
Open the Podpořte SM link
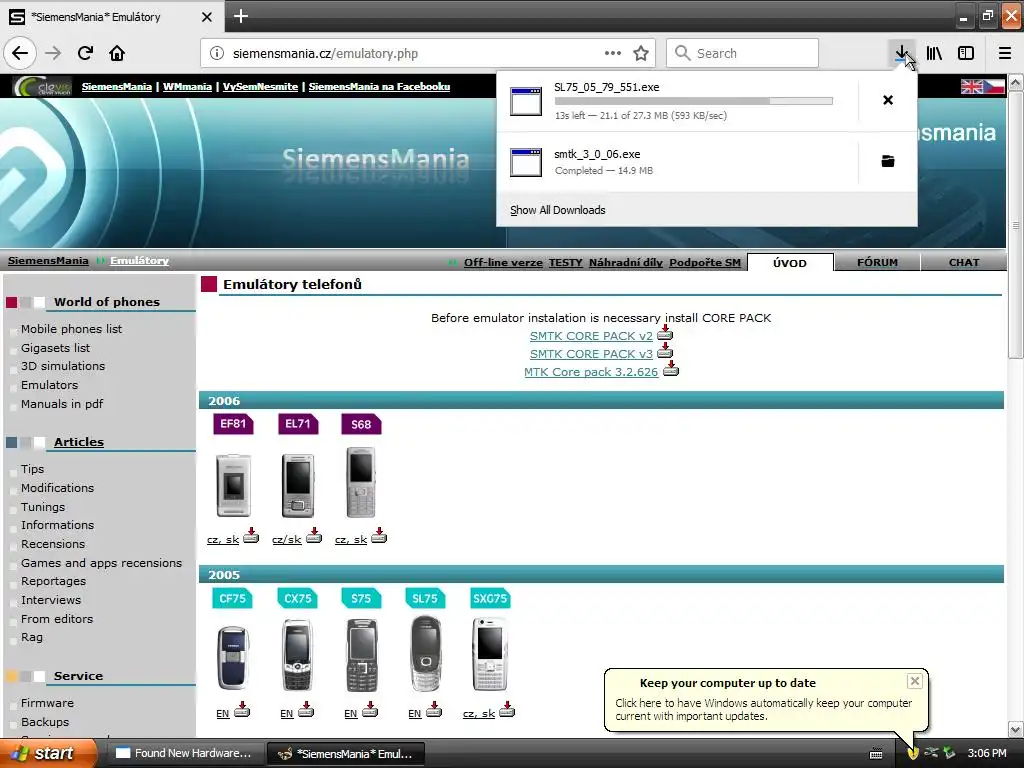[705, 263]
